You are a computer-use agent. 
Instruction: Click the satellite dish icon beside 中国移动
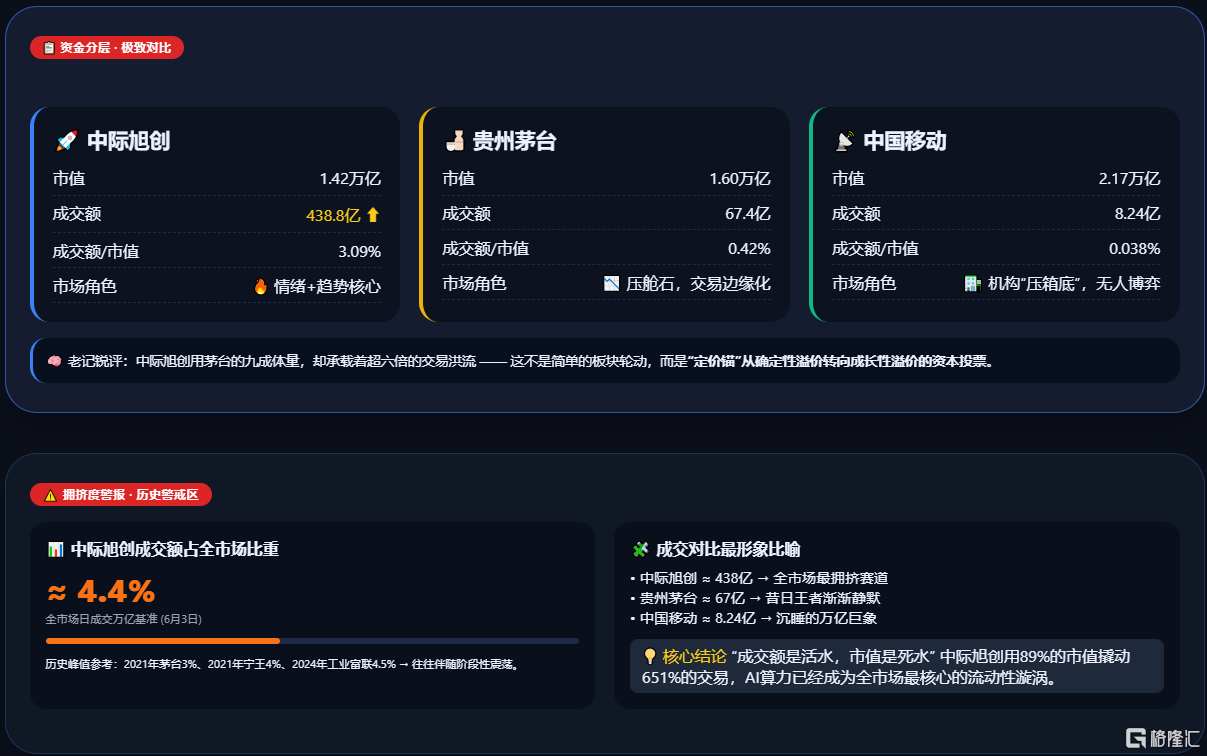[845, 141]
